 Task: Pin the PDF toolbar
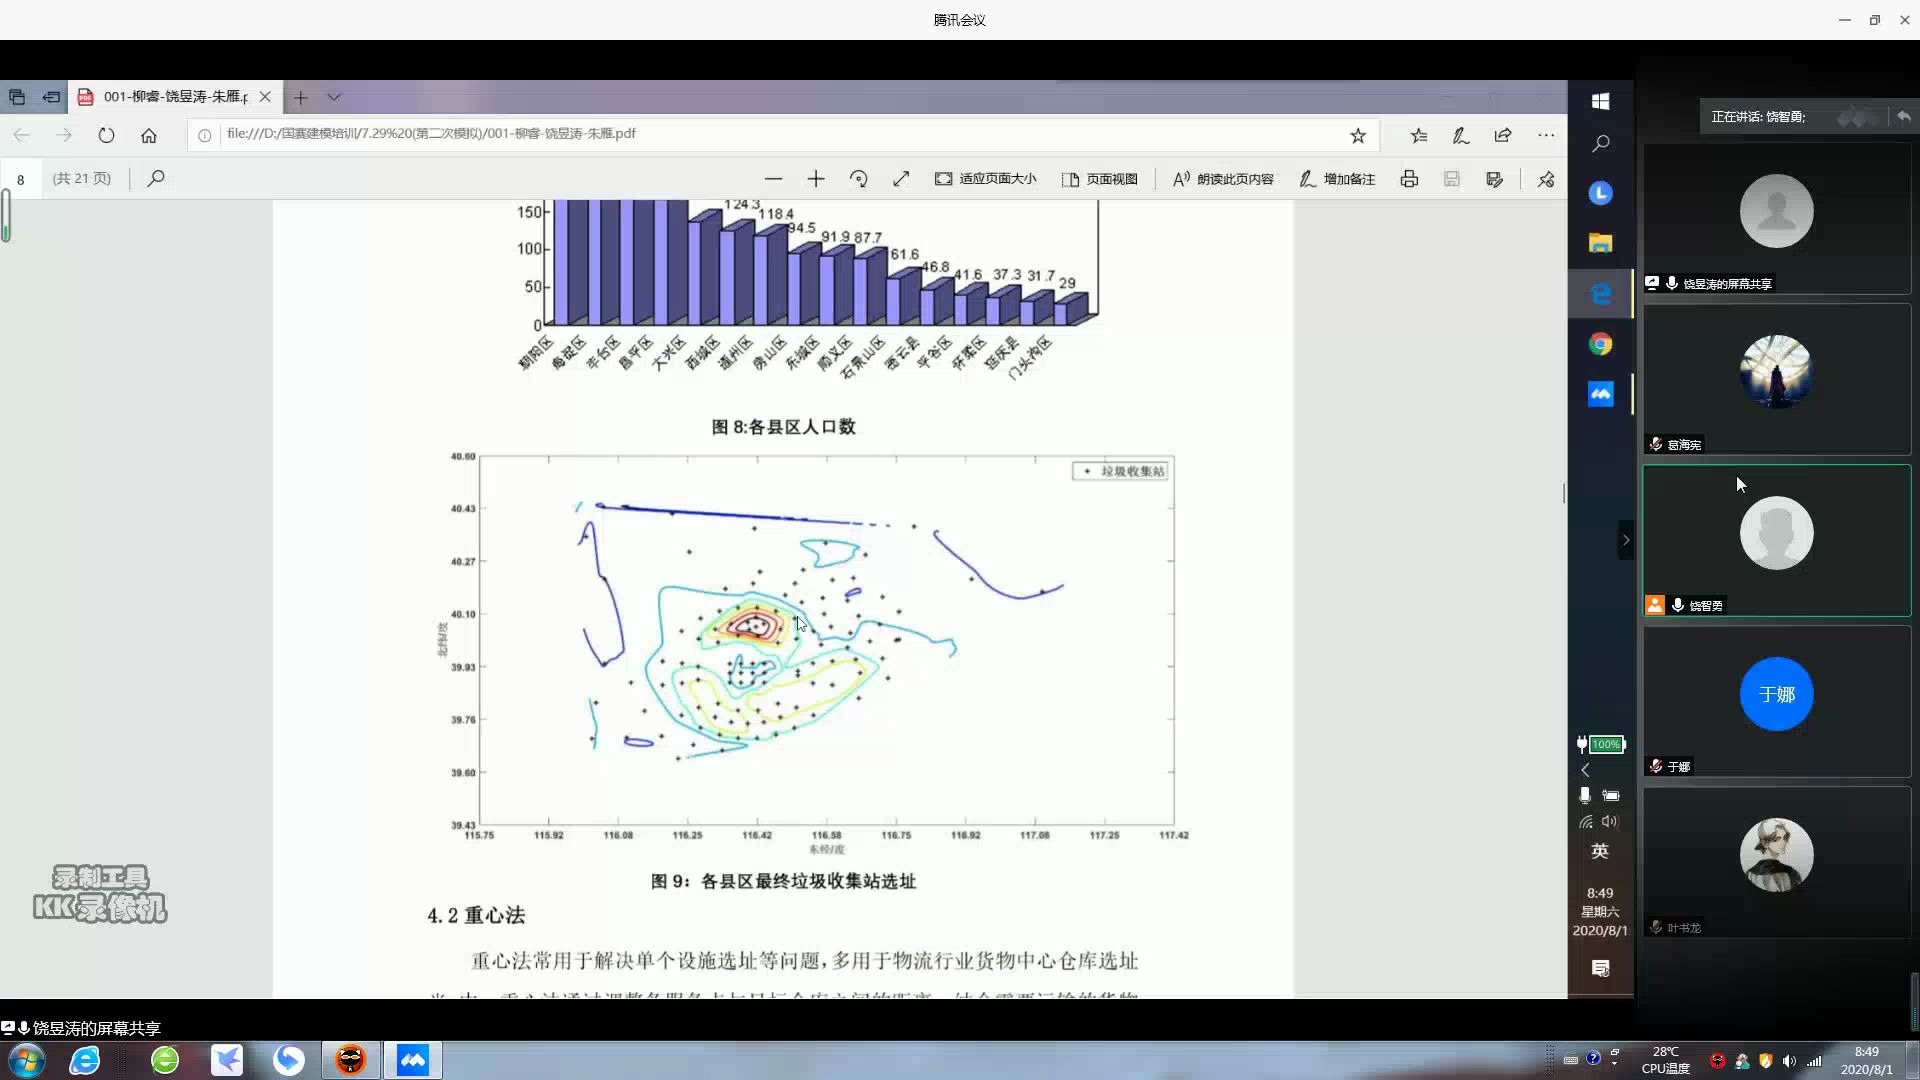click(1546, 179)
